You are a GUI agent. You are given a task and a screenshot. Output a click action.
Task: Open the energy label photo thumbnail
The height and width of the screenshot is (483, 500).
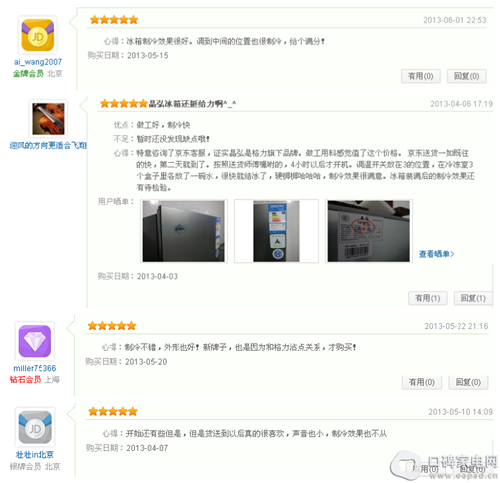coord(276,231)
